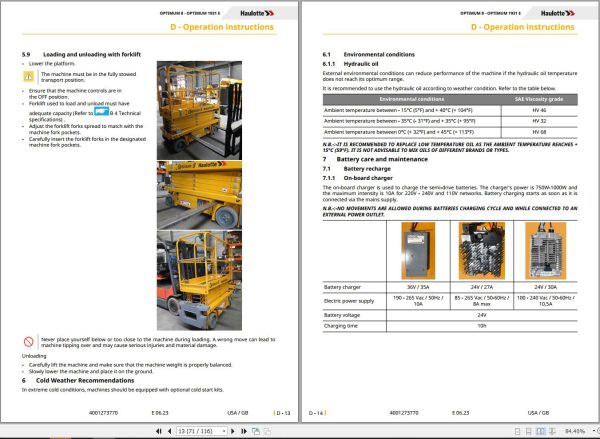Click the 84.41% zoom level field
This screenshot has width=600, height=439.
(x=575, y=431)
